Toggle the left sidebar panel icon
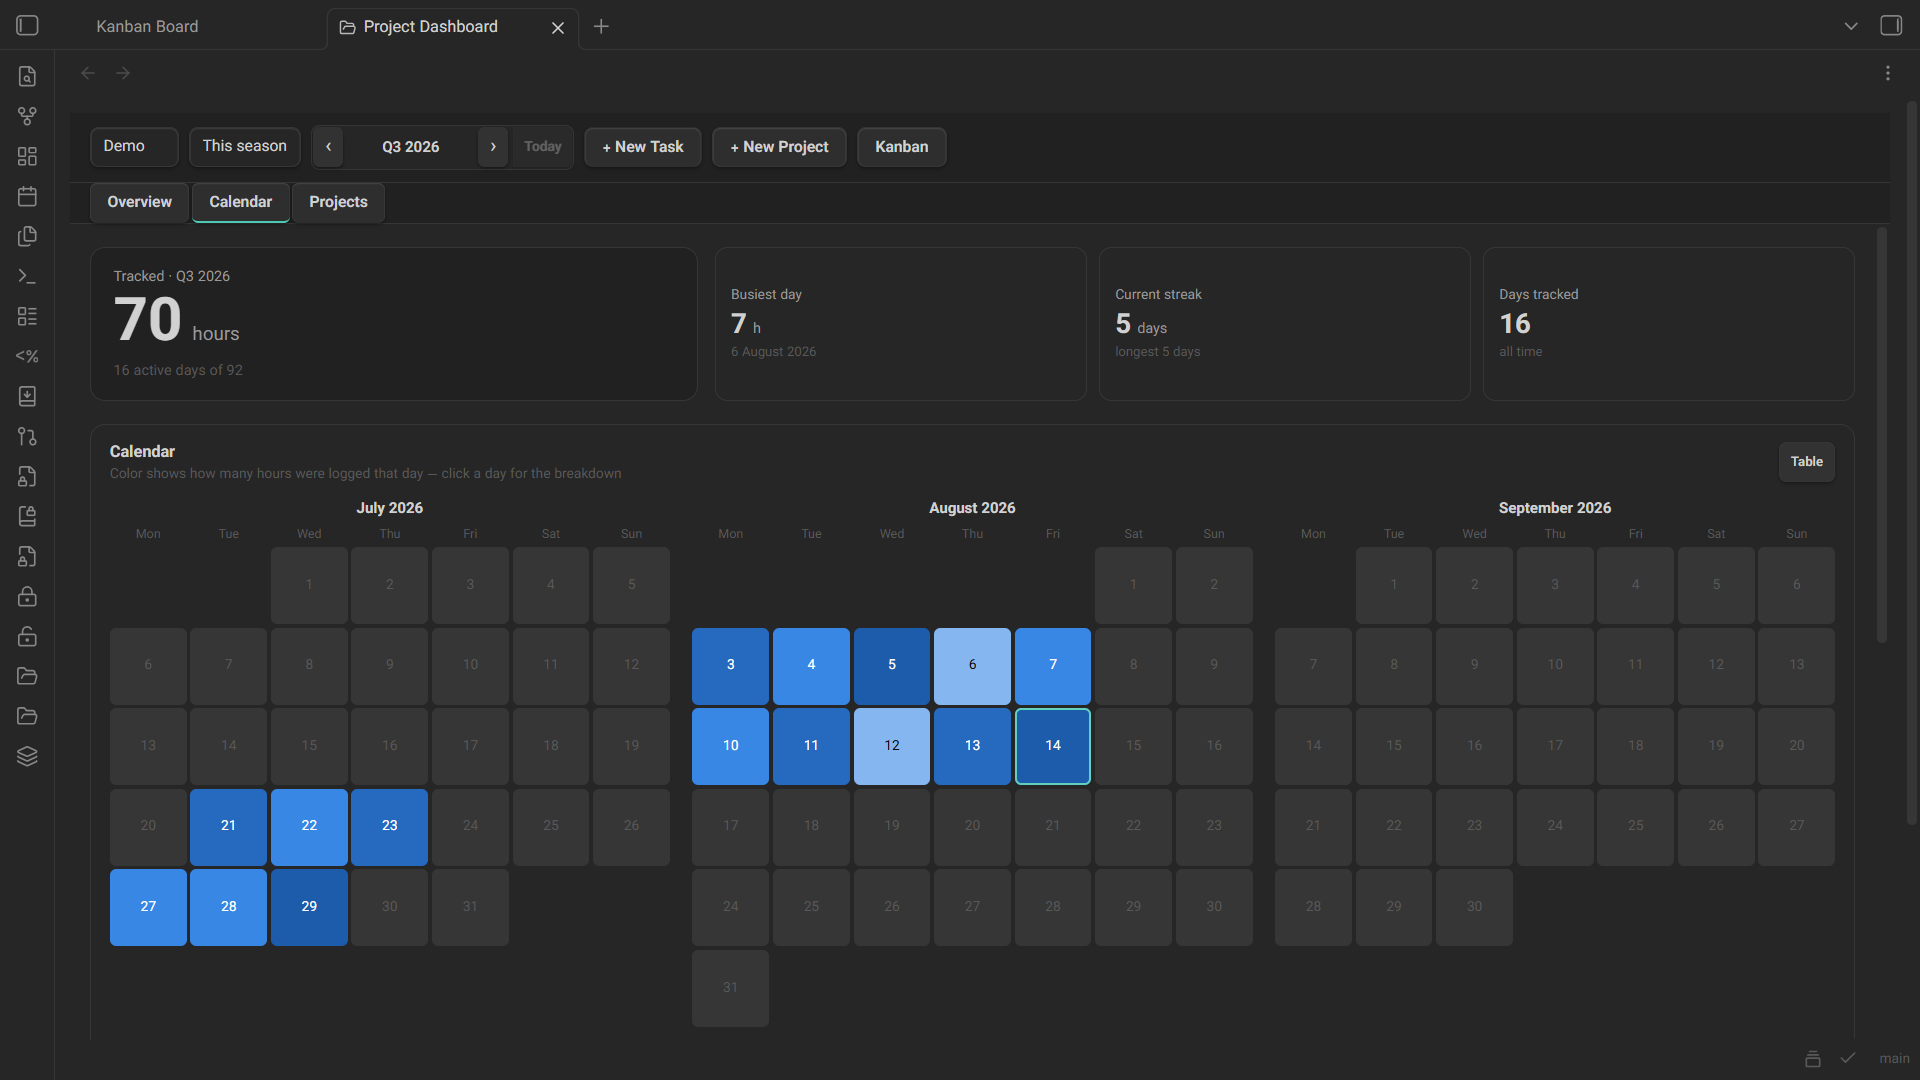The image size is (1920, 1080). (x=27, y=26)
